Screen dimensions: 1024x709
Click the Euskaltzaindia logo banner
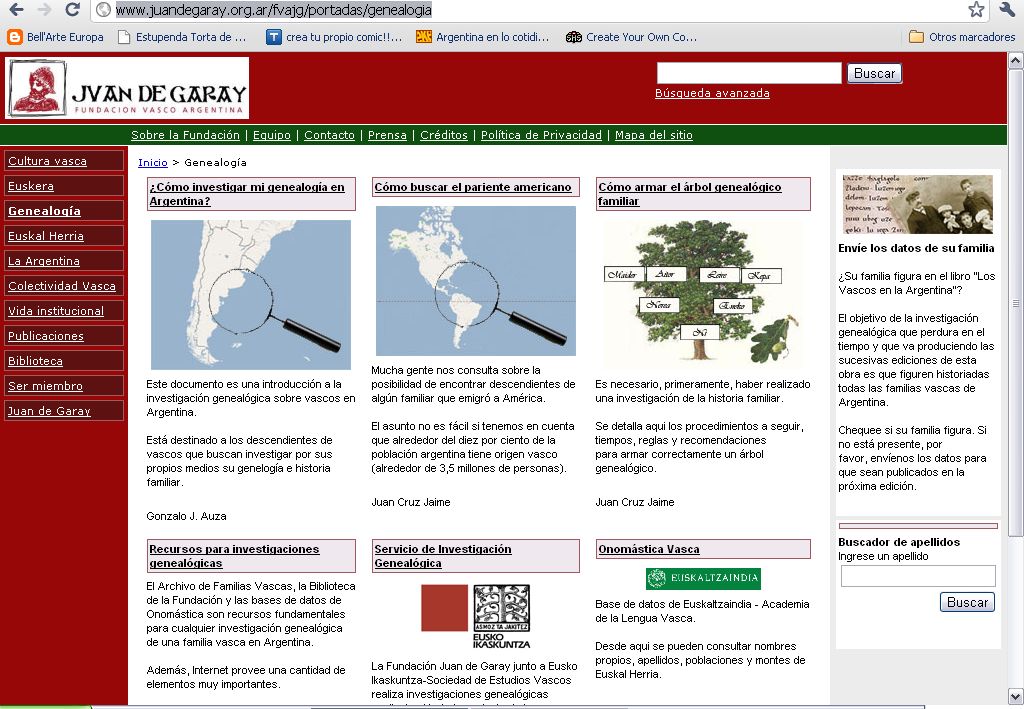[x=703, y=578]
